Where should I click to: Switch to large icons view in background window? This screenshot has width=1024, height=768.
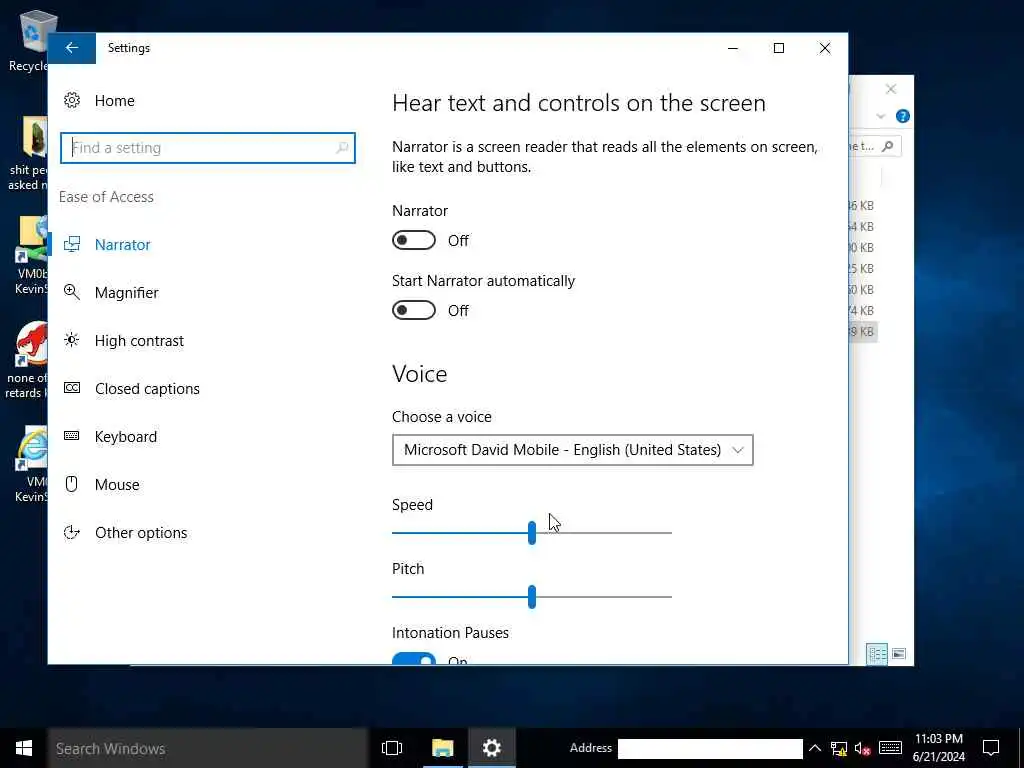point(899,654)
